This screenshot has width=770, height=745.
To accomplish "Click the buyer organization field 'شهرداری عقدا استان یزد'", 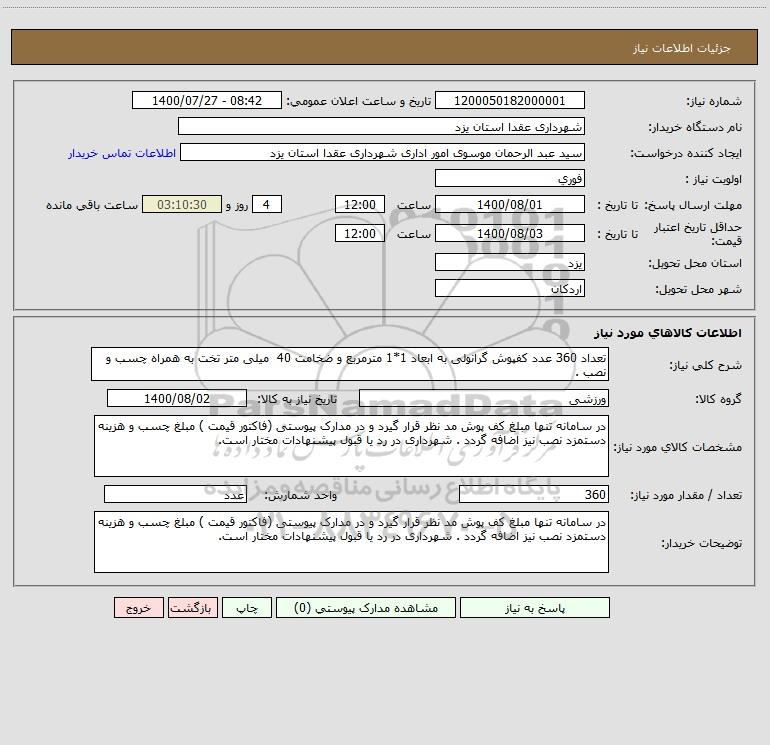I will [x=381, y=126].
